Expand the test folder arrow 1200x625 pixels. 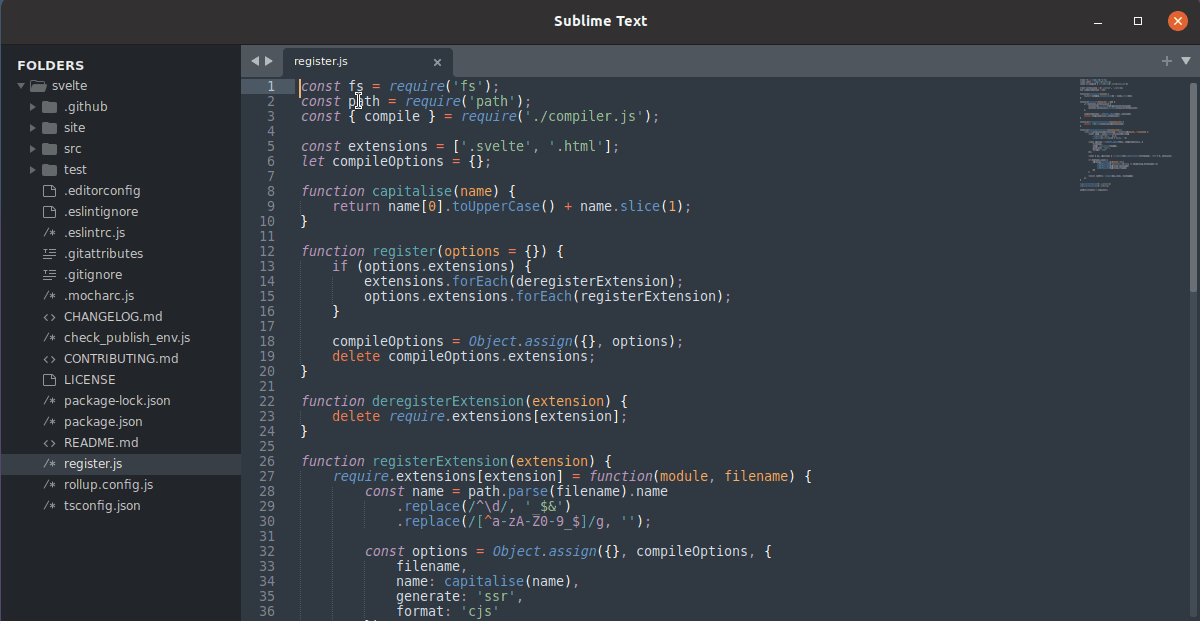(x=33, y=170)
